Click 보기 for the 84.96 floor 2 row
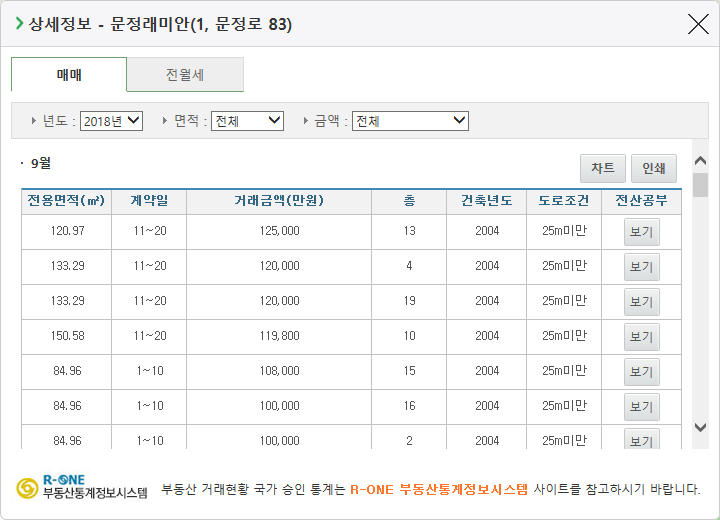The height and width of the screenshot is (520, 720). coord(641,439)
